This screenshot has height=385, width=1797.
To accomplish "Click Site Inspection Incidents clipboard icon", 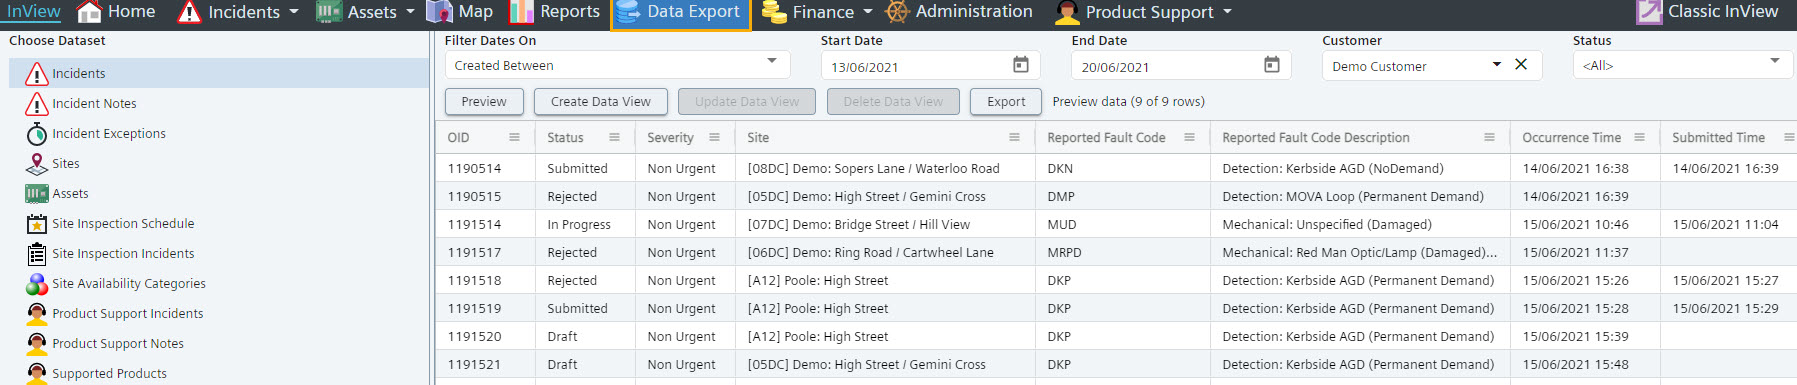I will click(x=37, y=254).
